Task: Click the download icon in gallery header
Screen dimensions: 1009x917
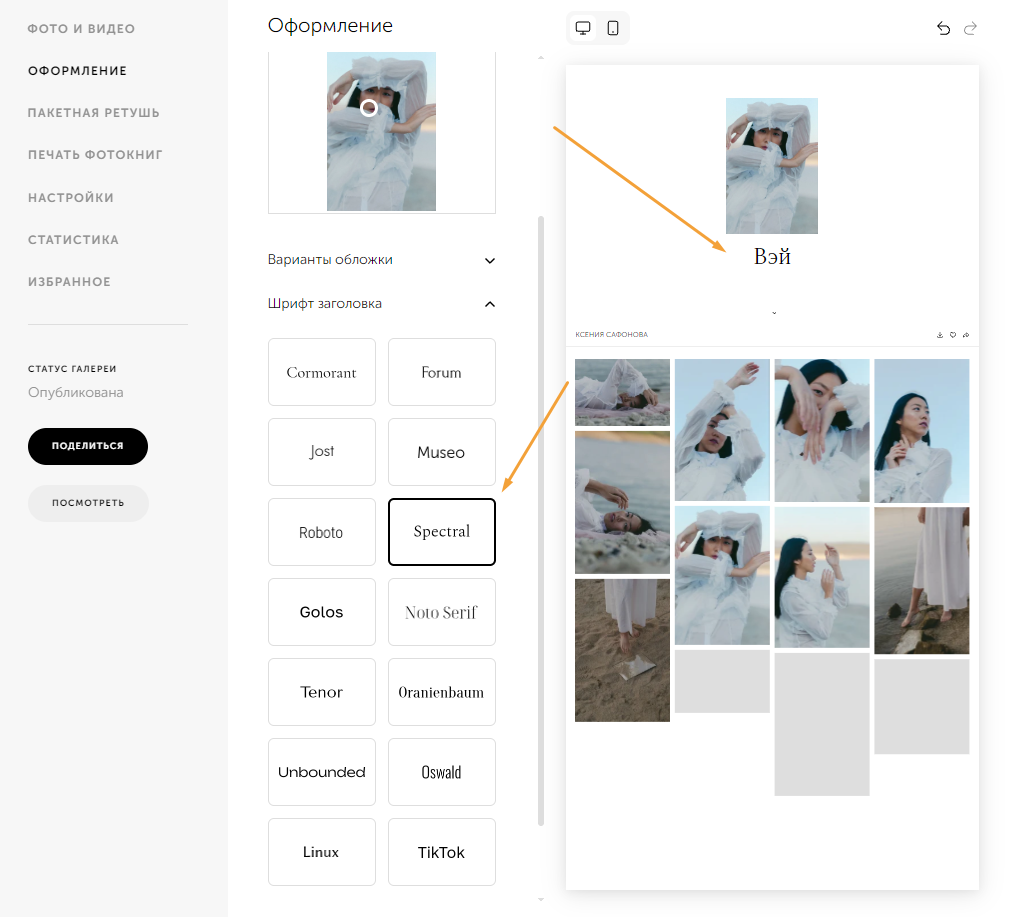Action: click(940, 335)
